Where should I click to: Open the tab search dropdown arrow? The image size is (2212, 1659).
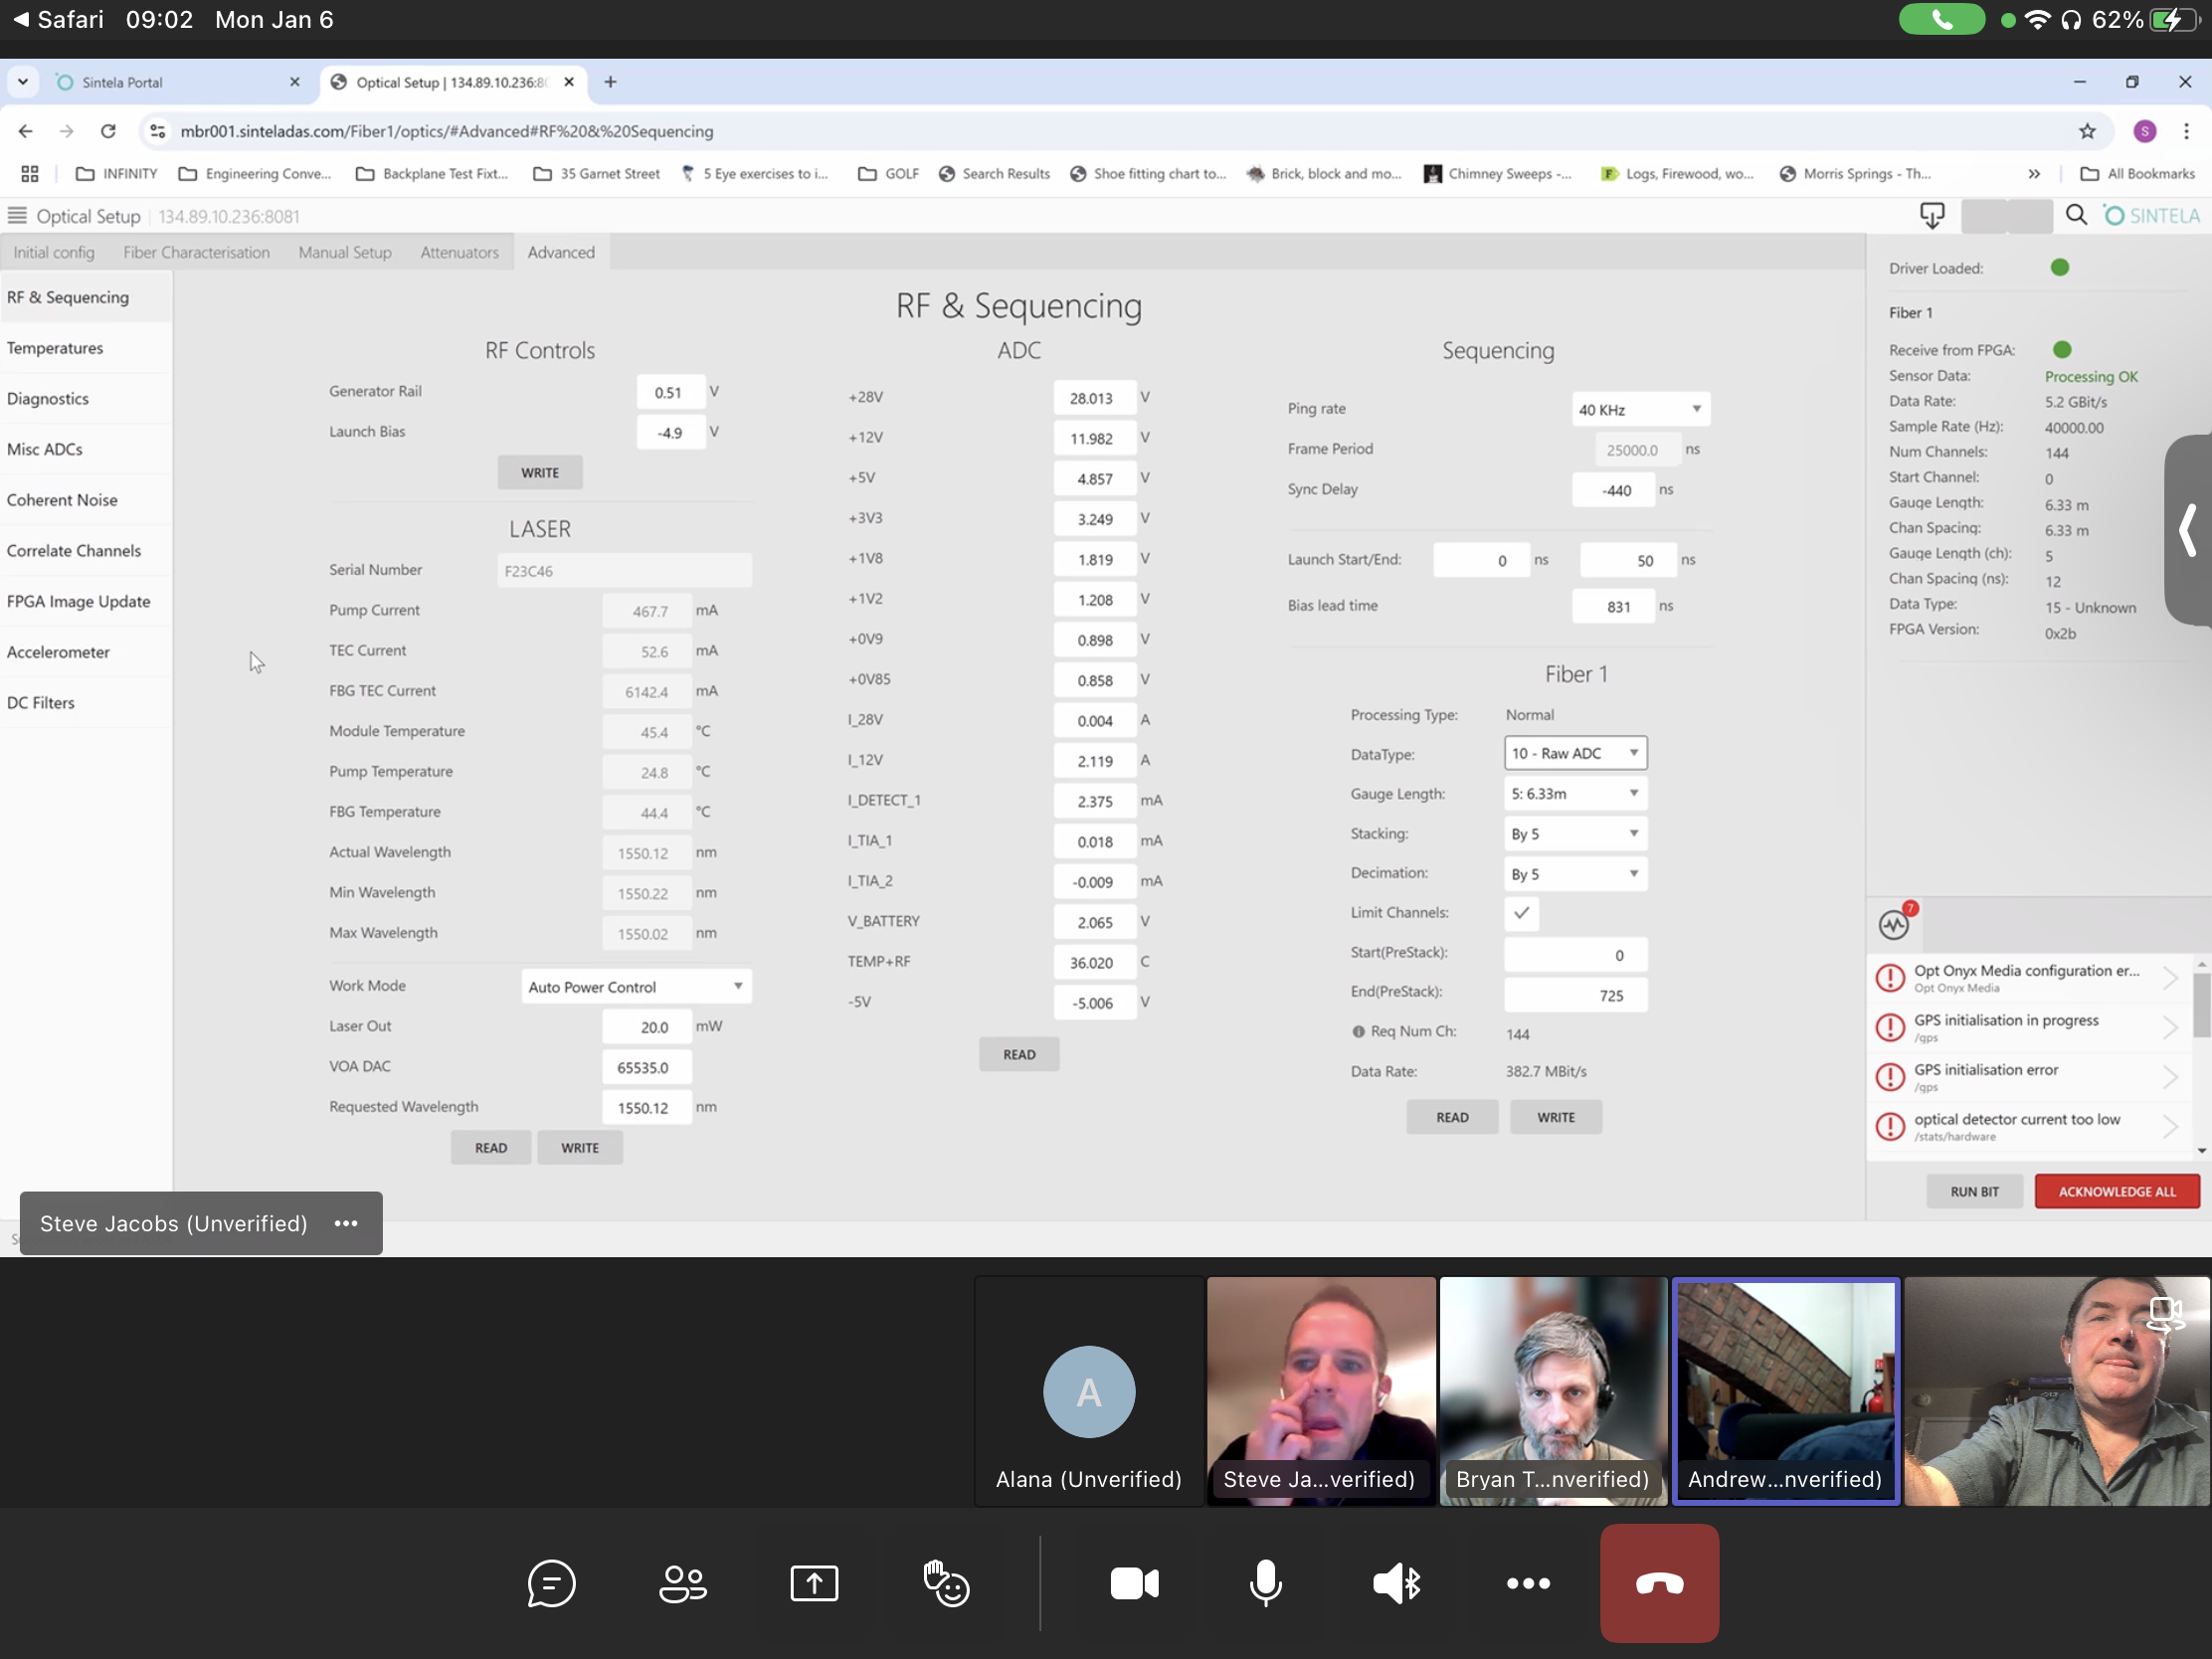22,82
